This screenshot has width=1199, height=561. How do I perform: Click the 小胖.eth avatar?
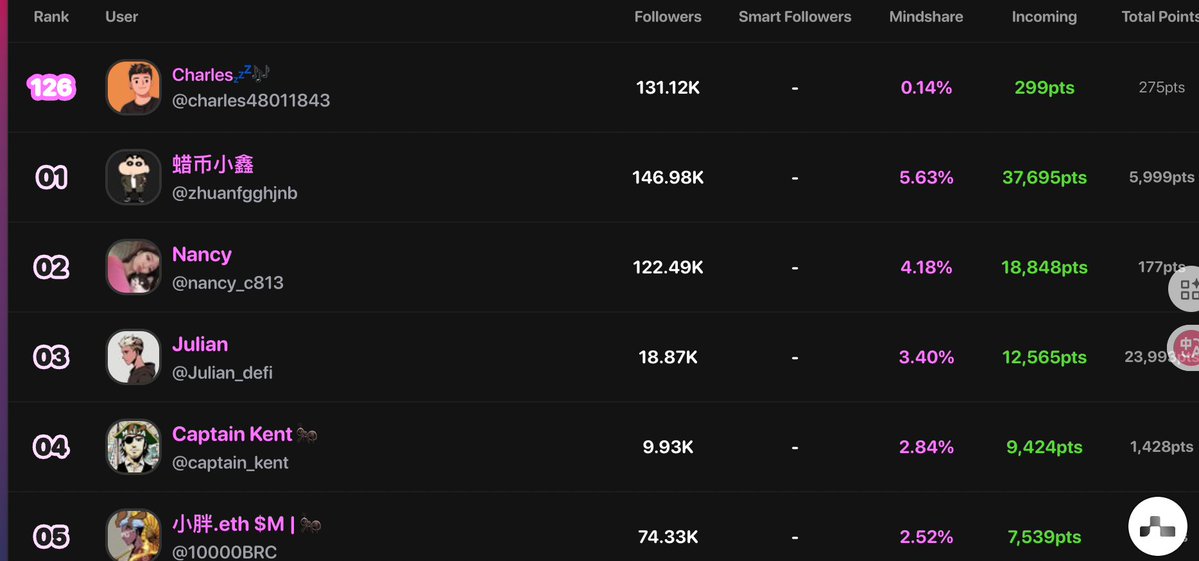pyautogui.click(x=133, y=535)
